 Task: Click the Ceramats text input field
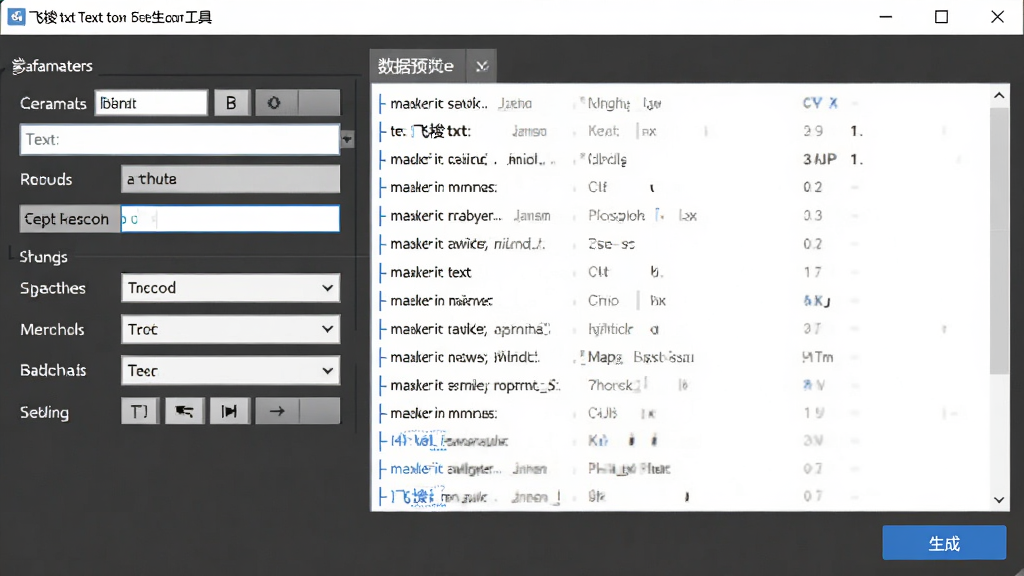point(151,103)
